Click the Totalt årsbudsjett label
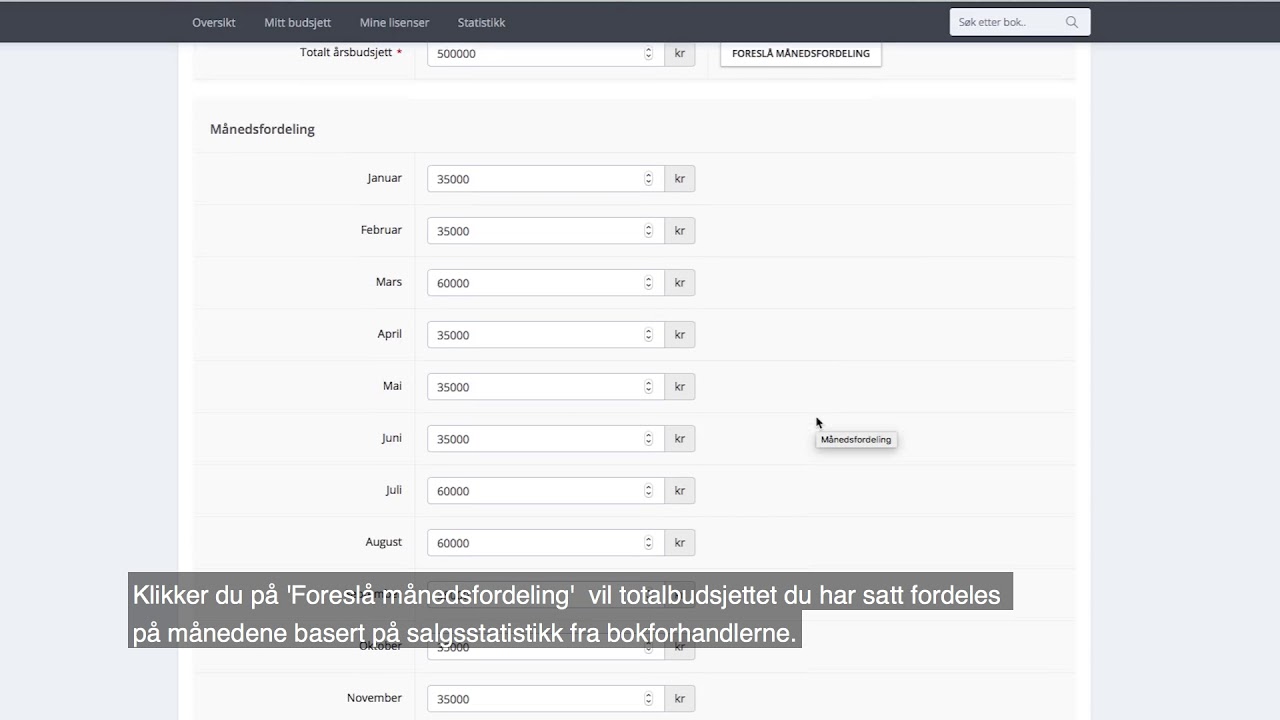Viewport: 1280px width, 720px height. tap(351, 52)
